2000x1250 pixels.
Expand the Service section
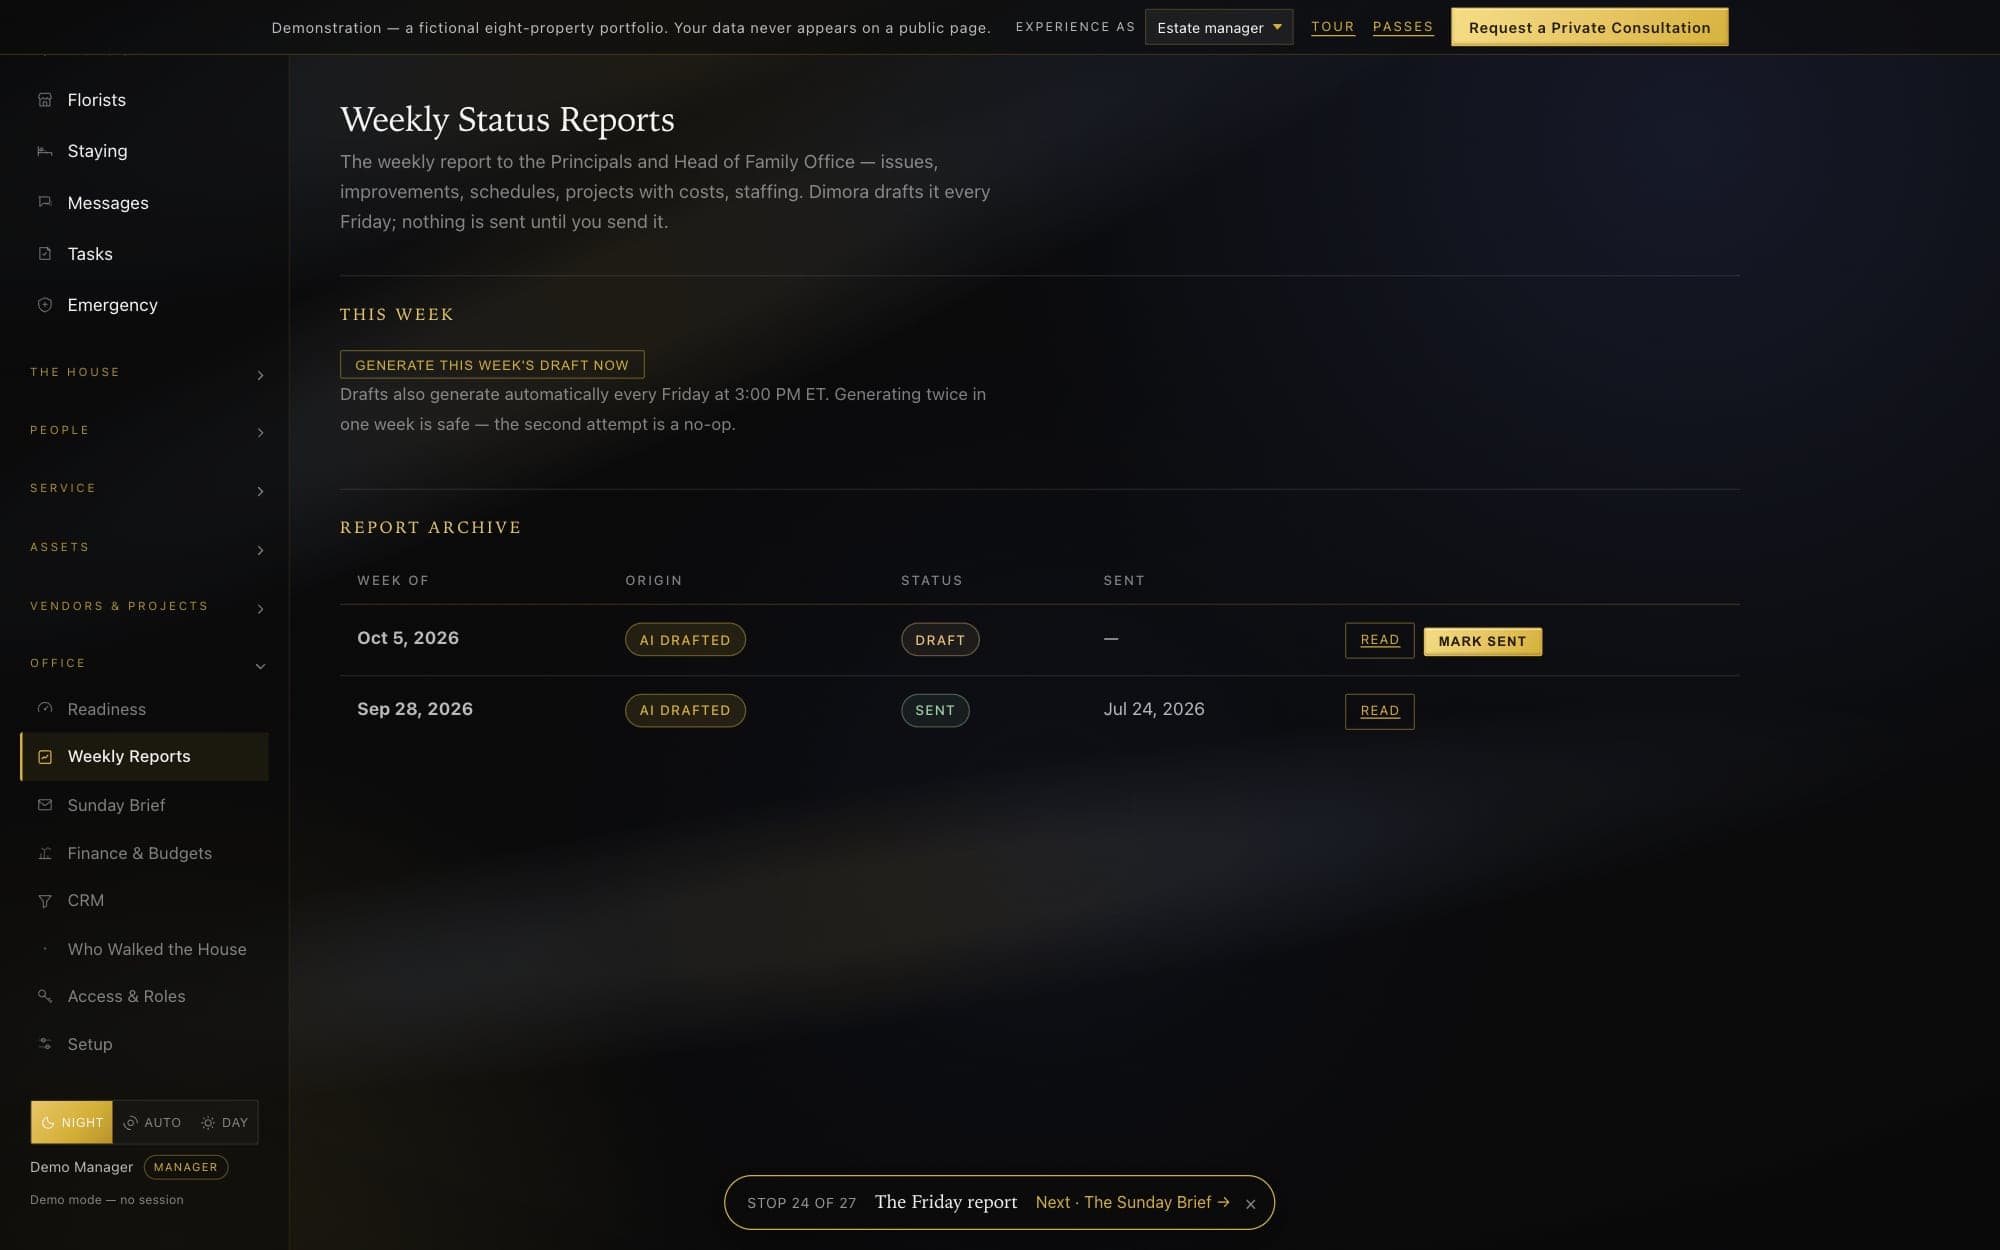pyautogui.click(x=147, y=489)
